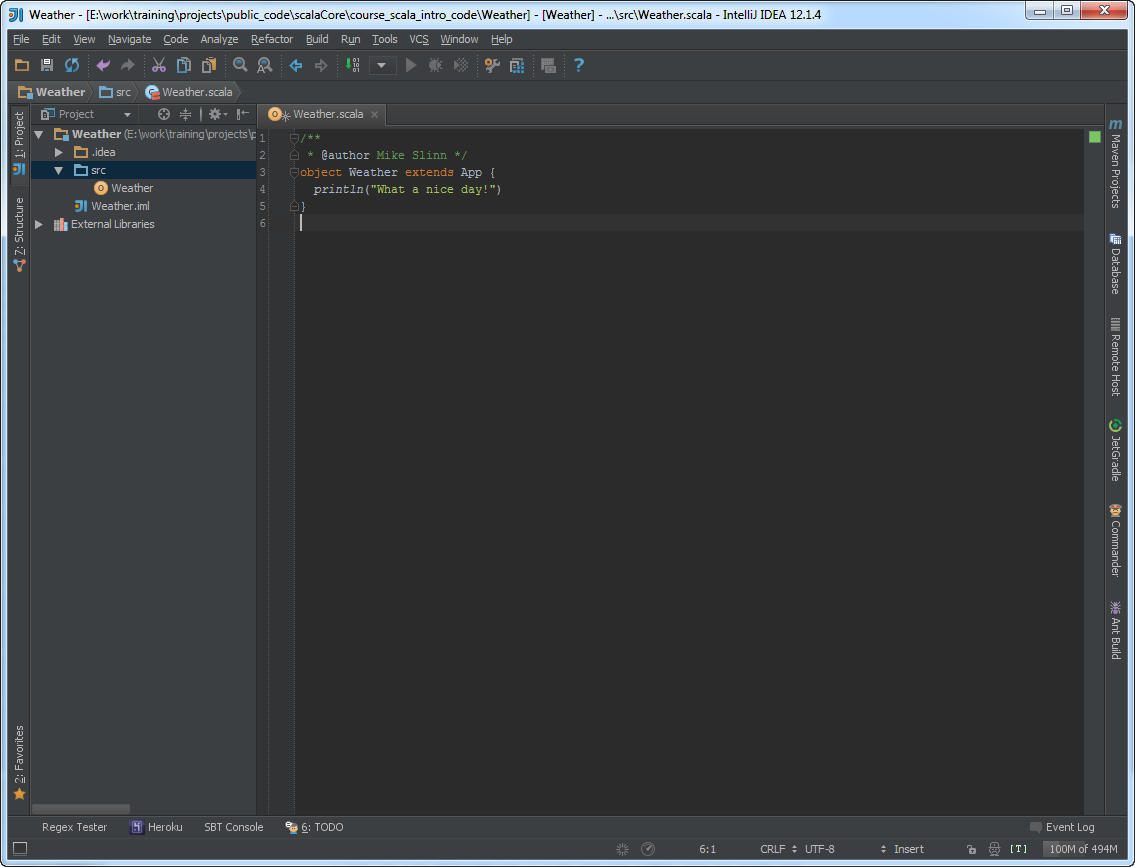Toggle the 1: Project side tool window
This screenshot has height=867, width=1135.
pos(19,143)
